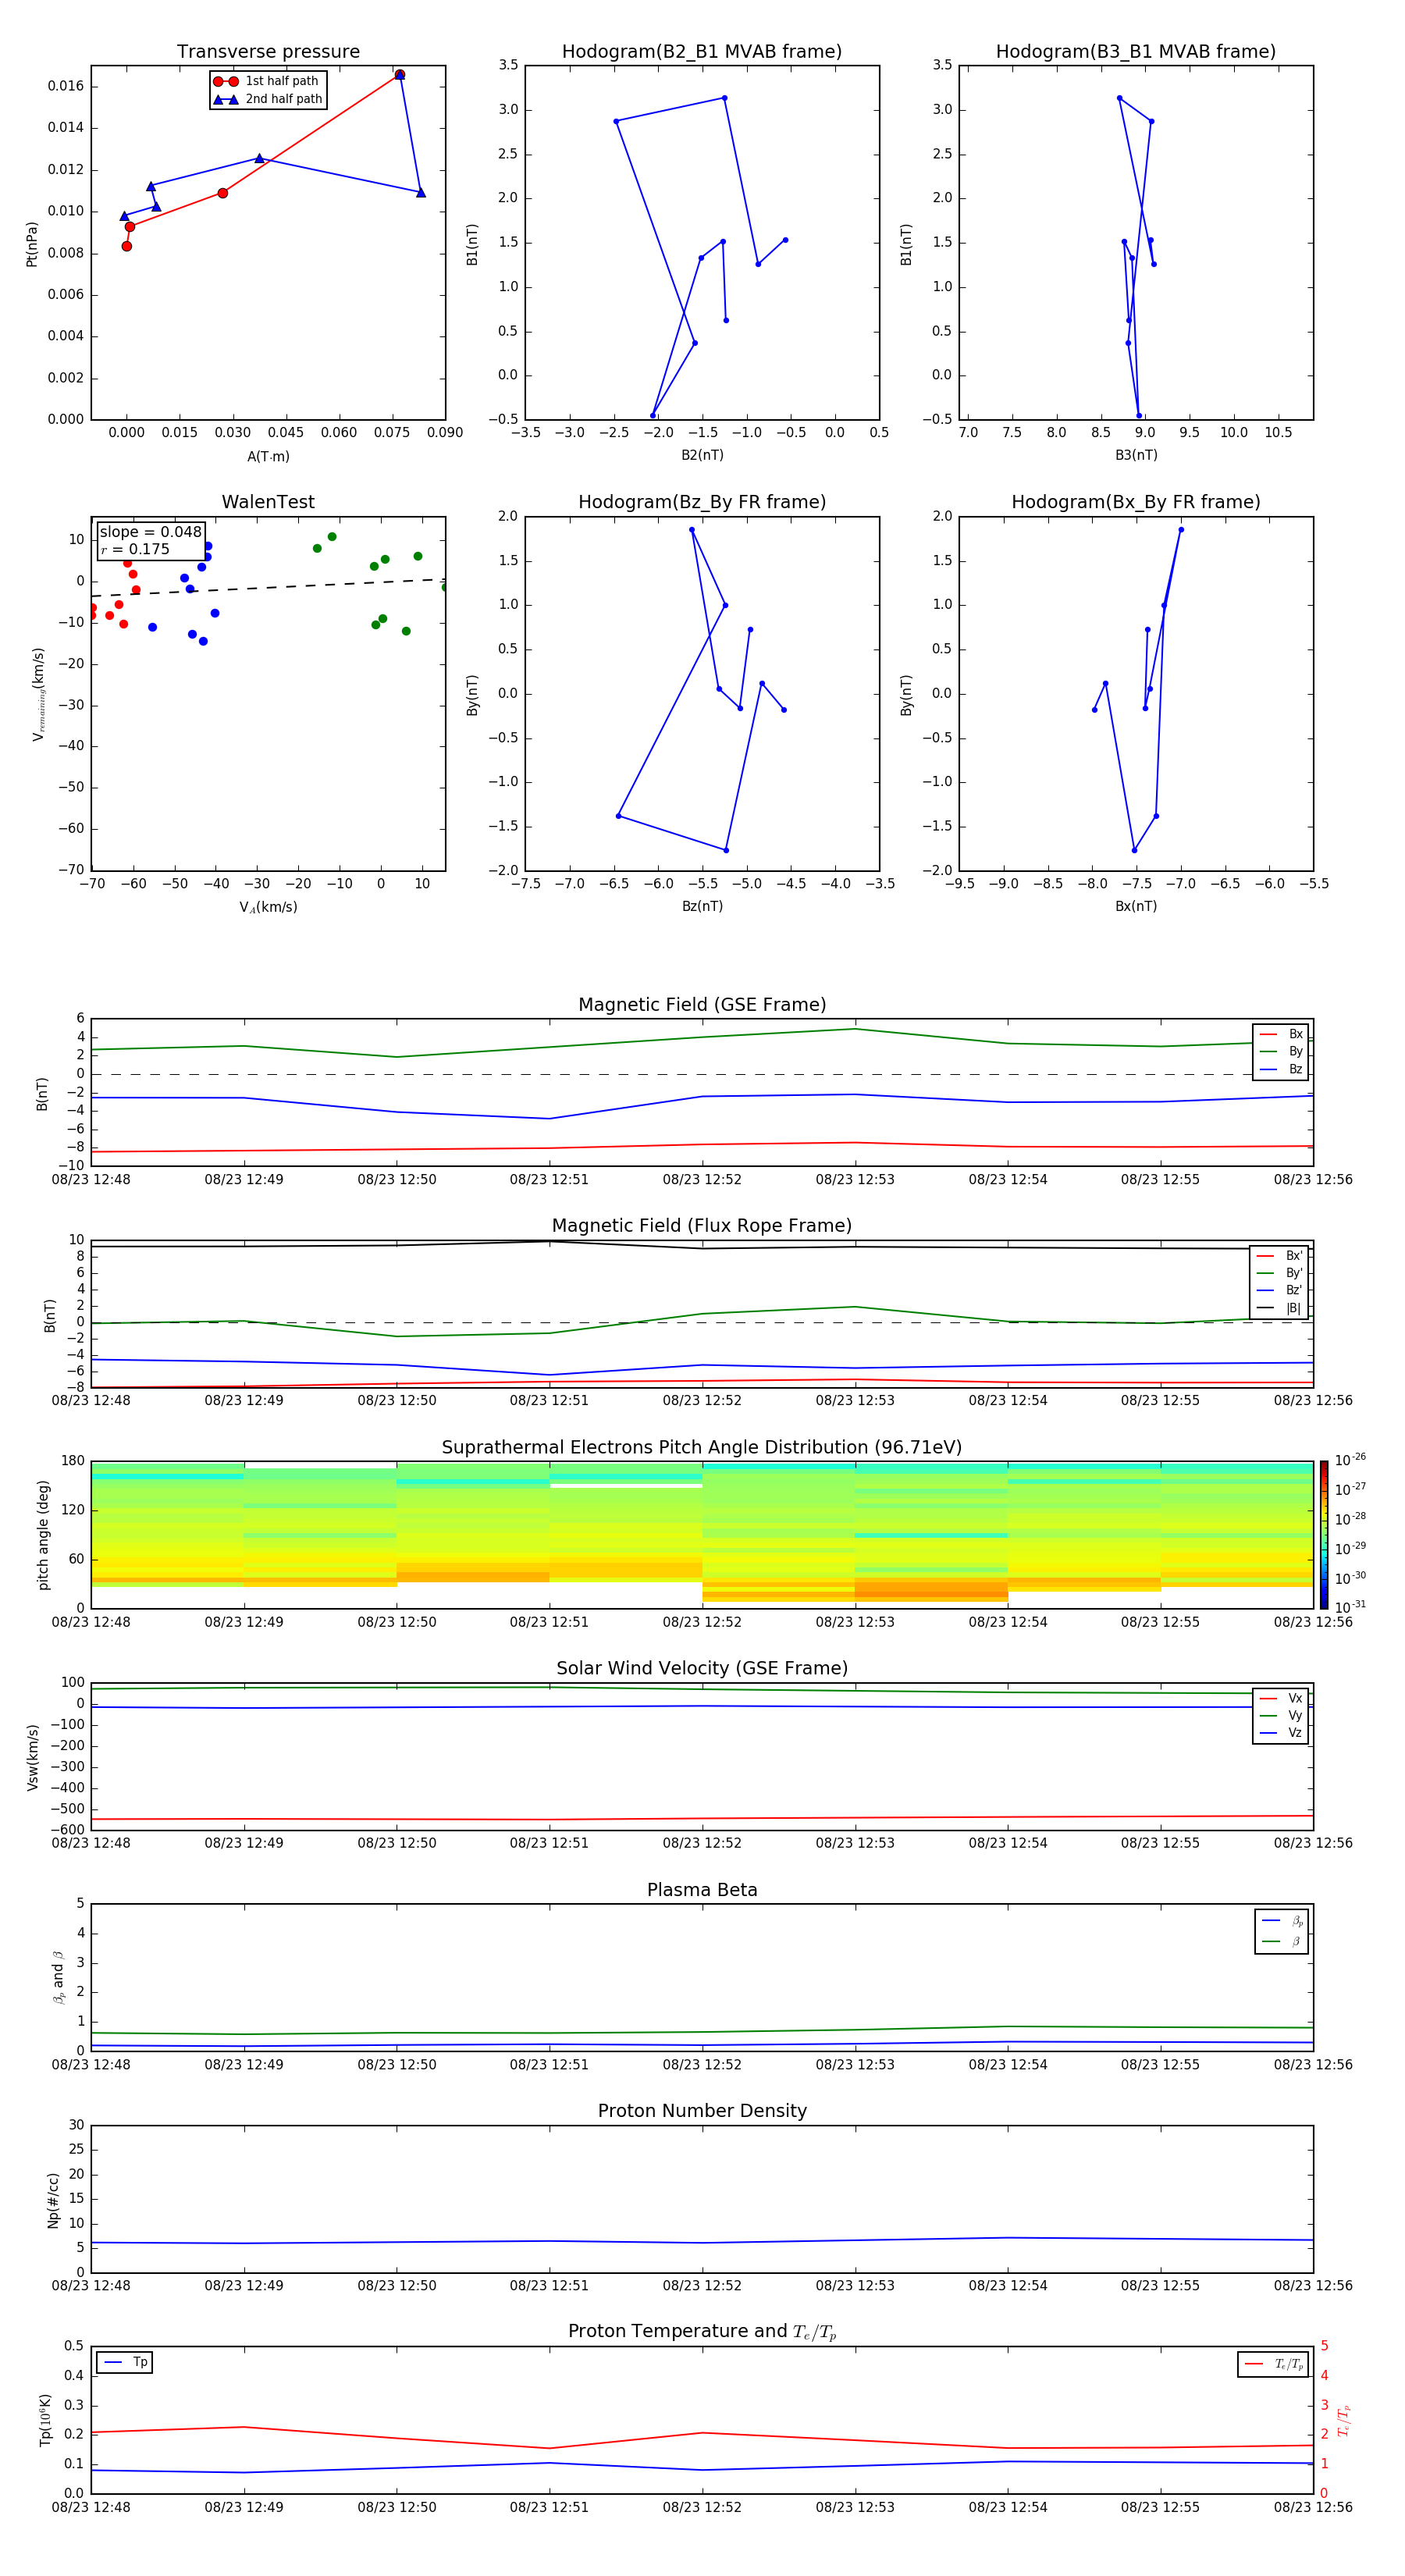Click the 'Vz' legend entry in velocity plot
1405x2576 pixels.
click(1281, 1732)
